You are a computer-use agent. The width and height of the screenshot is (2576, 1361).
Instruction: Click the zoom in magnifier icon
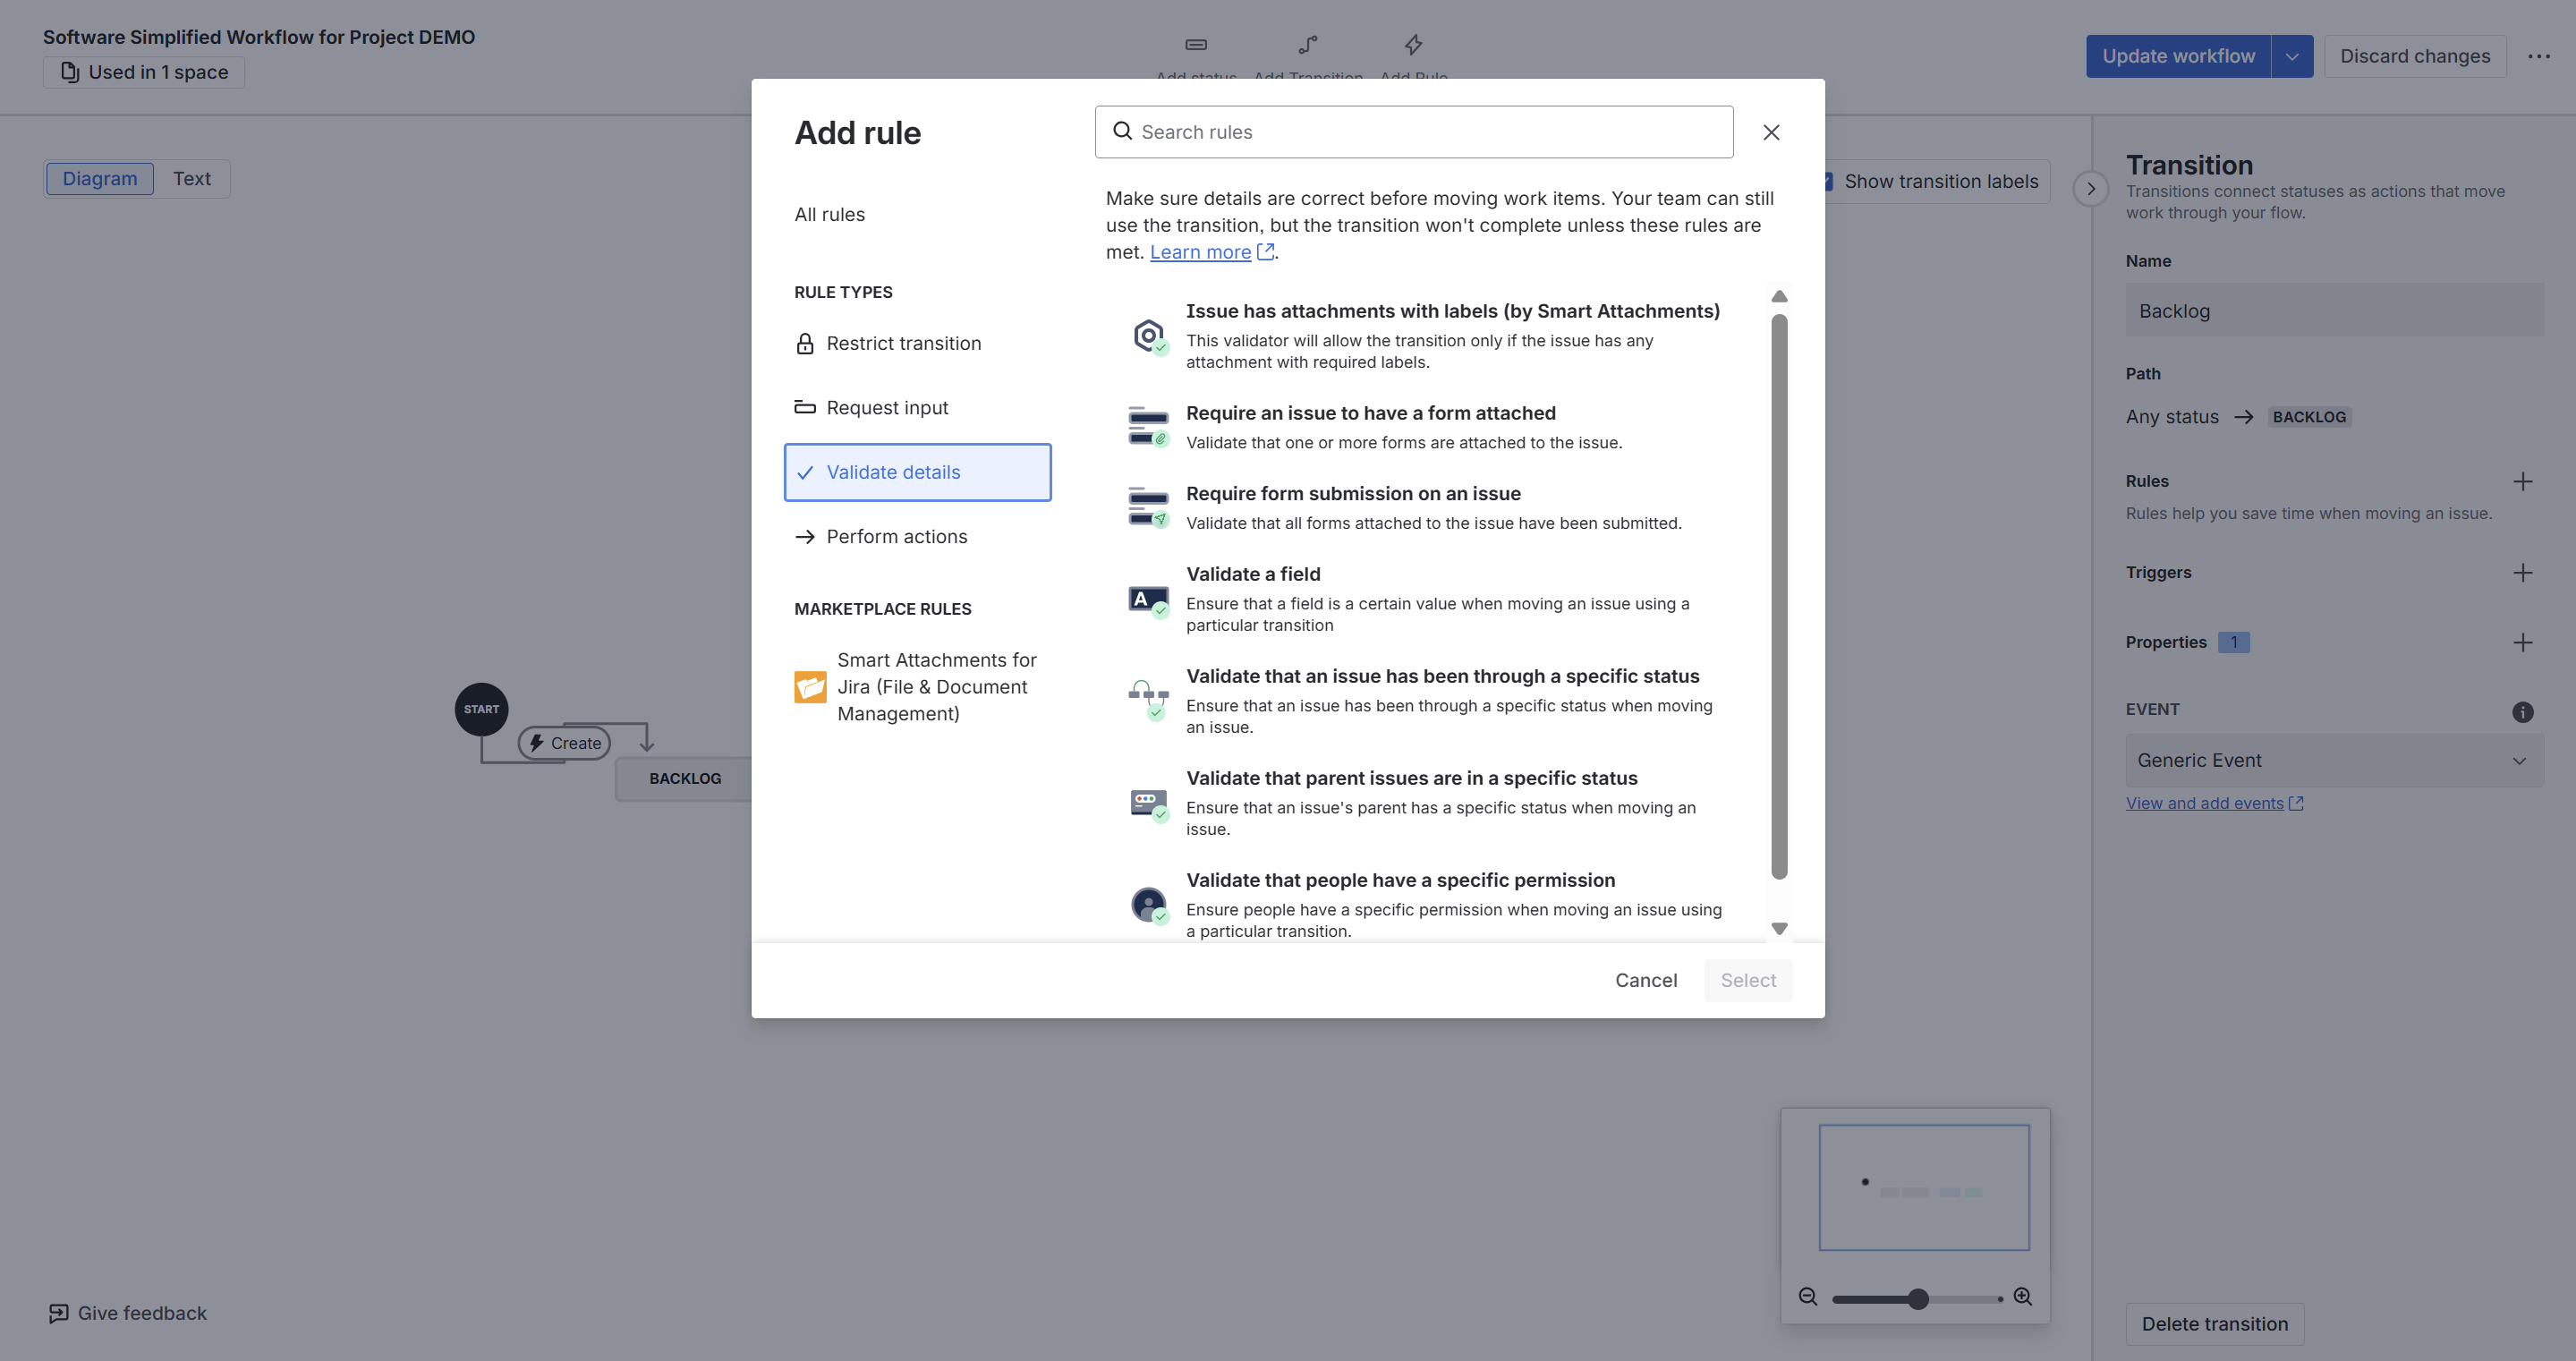[2023, 1297]
